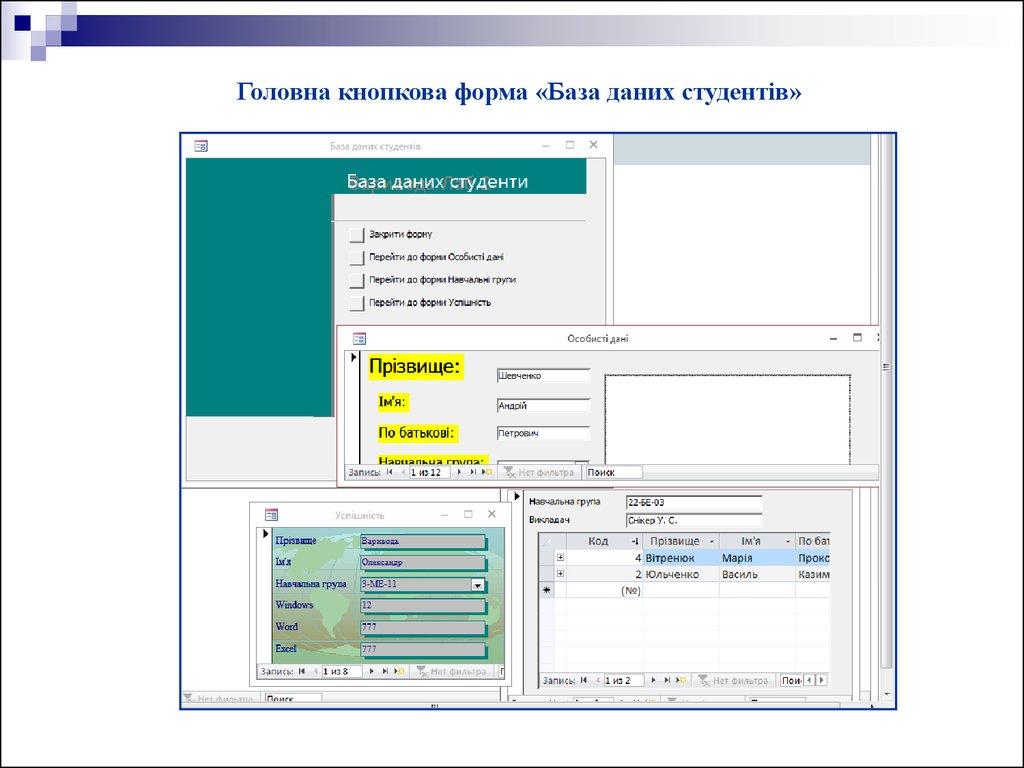Image resolution: width=1024 pixels, height=768 pixels.
Task: Go to first record in Успішність navigator
Action: click(x=302, y=672)
